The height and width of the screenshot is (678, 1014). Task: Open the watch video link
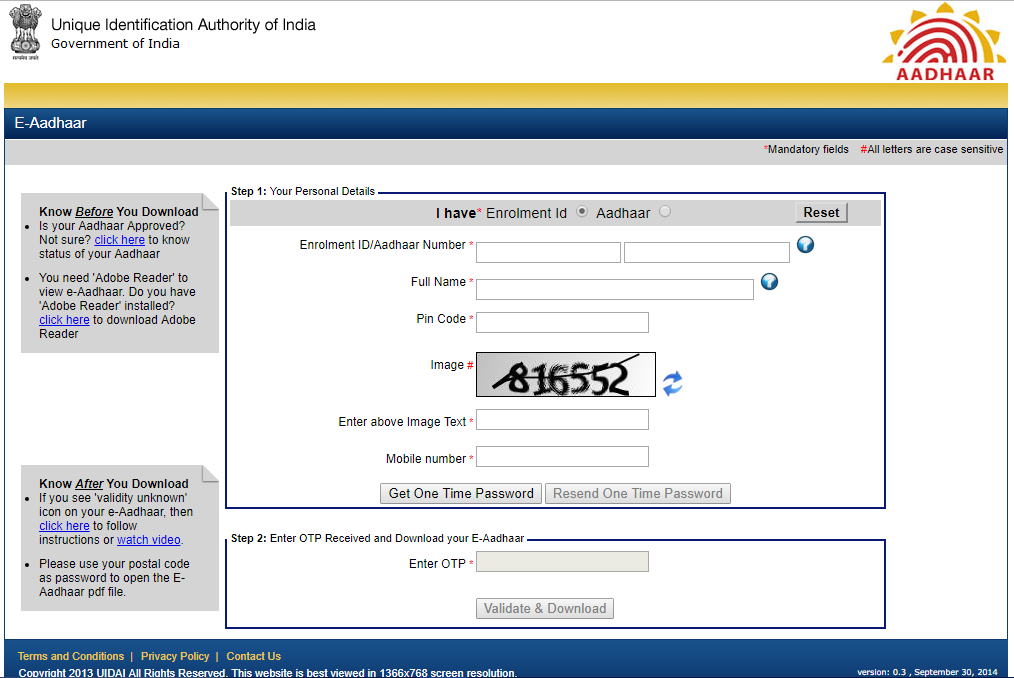coord(148,539)
